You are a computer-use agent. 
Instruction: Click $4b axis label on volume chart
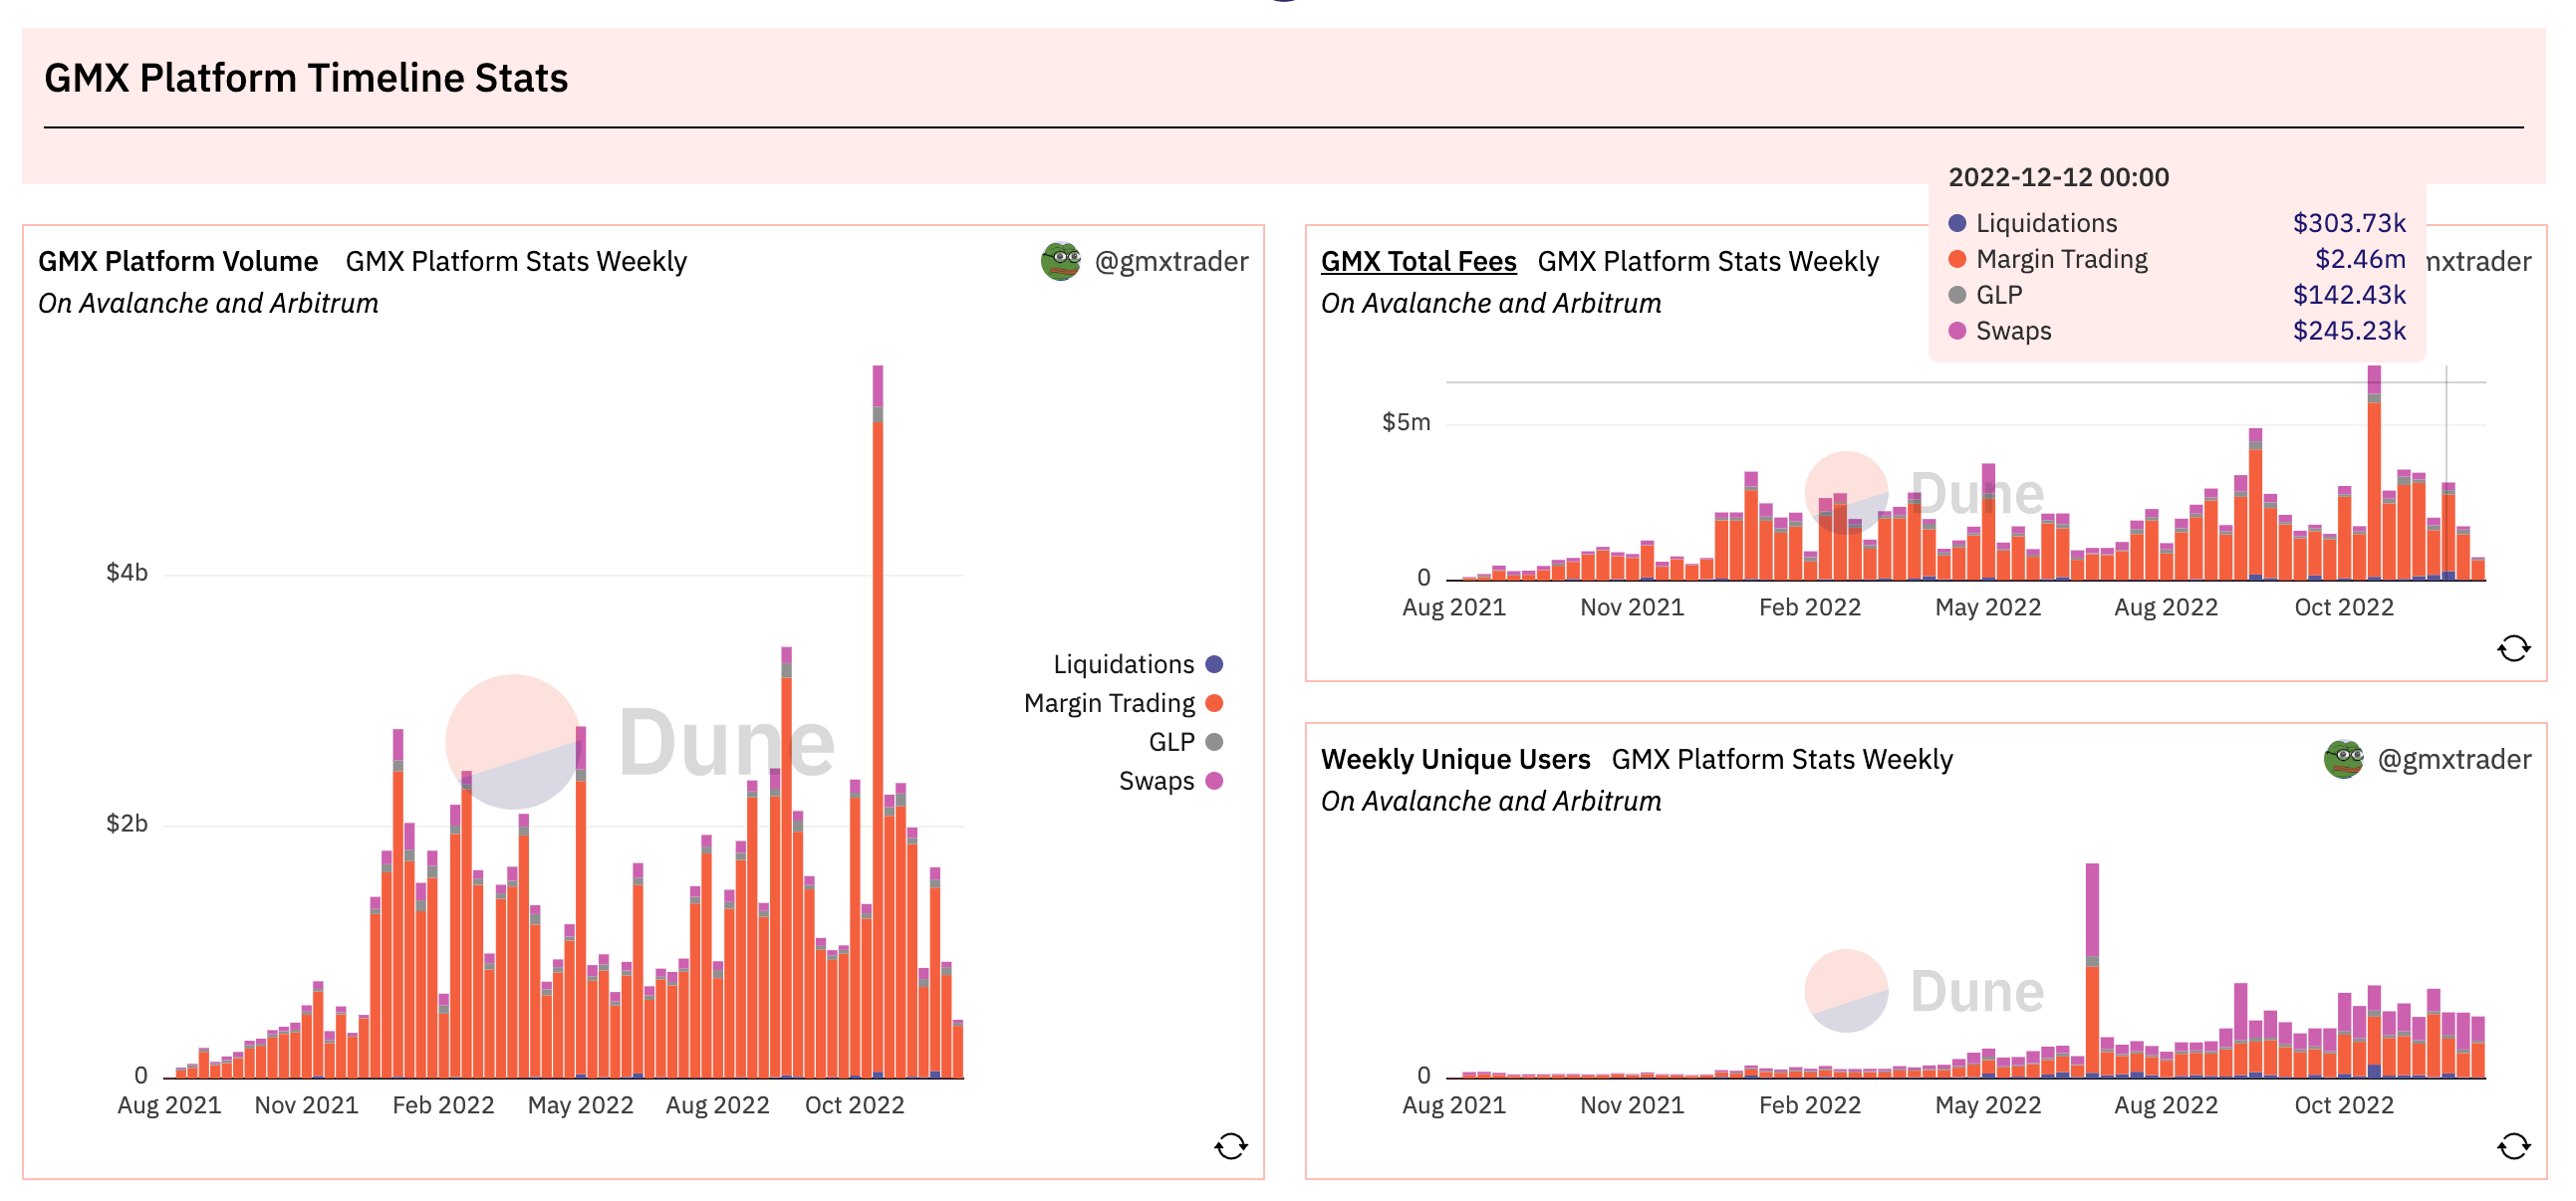[x=127, y=574]
